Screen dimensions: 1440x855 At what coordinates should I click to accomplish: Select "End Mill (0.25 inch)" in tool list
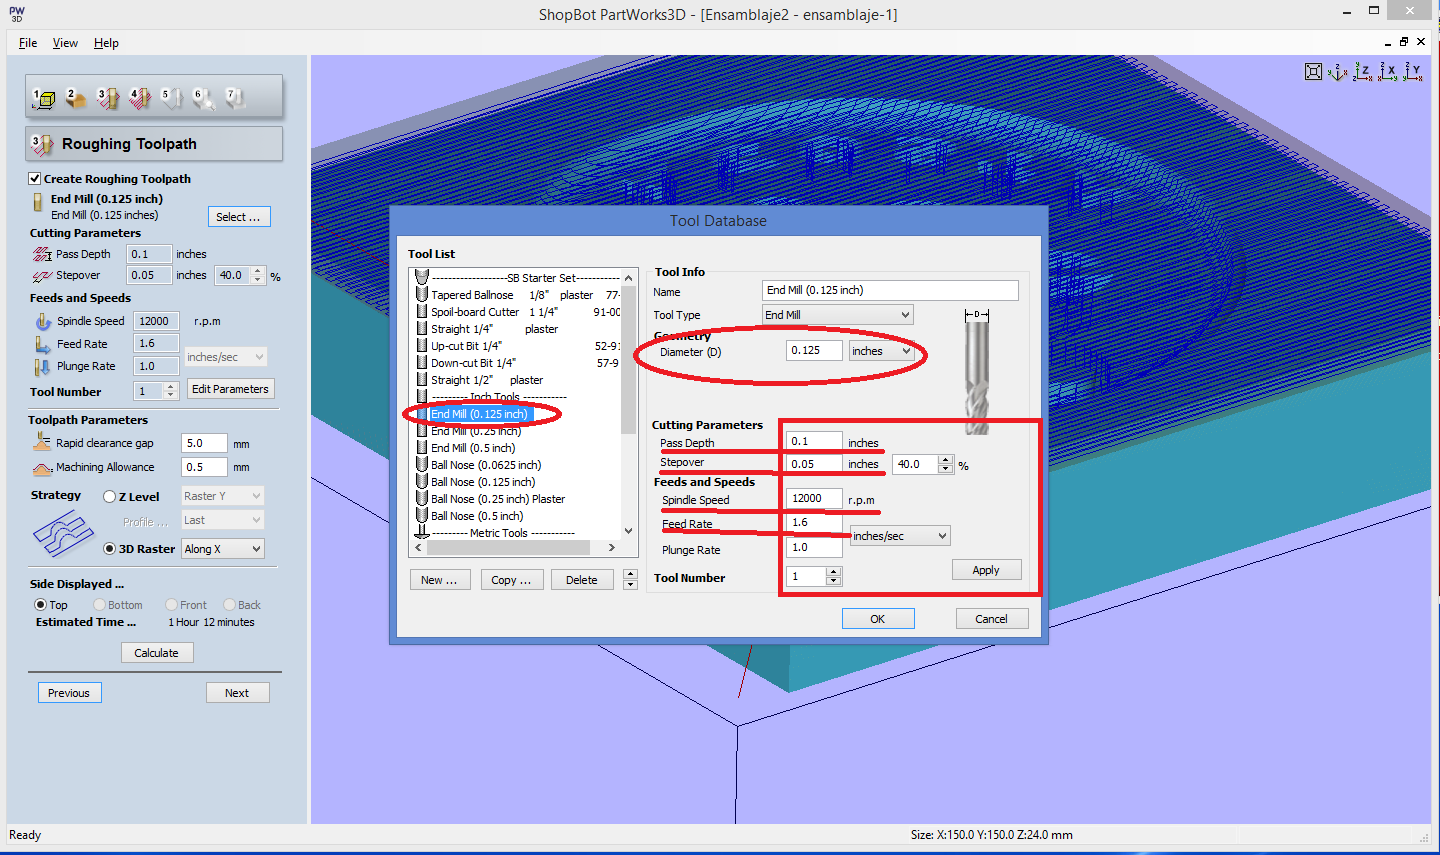click(476, 431)
